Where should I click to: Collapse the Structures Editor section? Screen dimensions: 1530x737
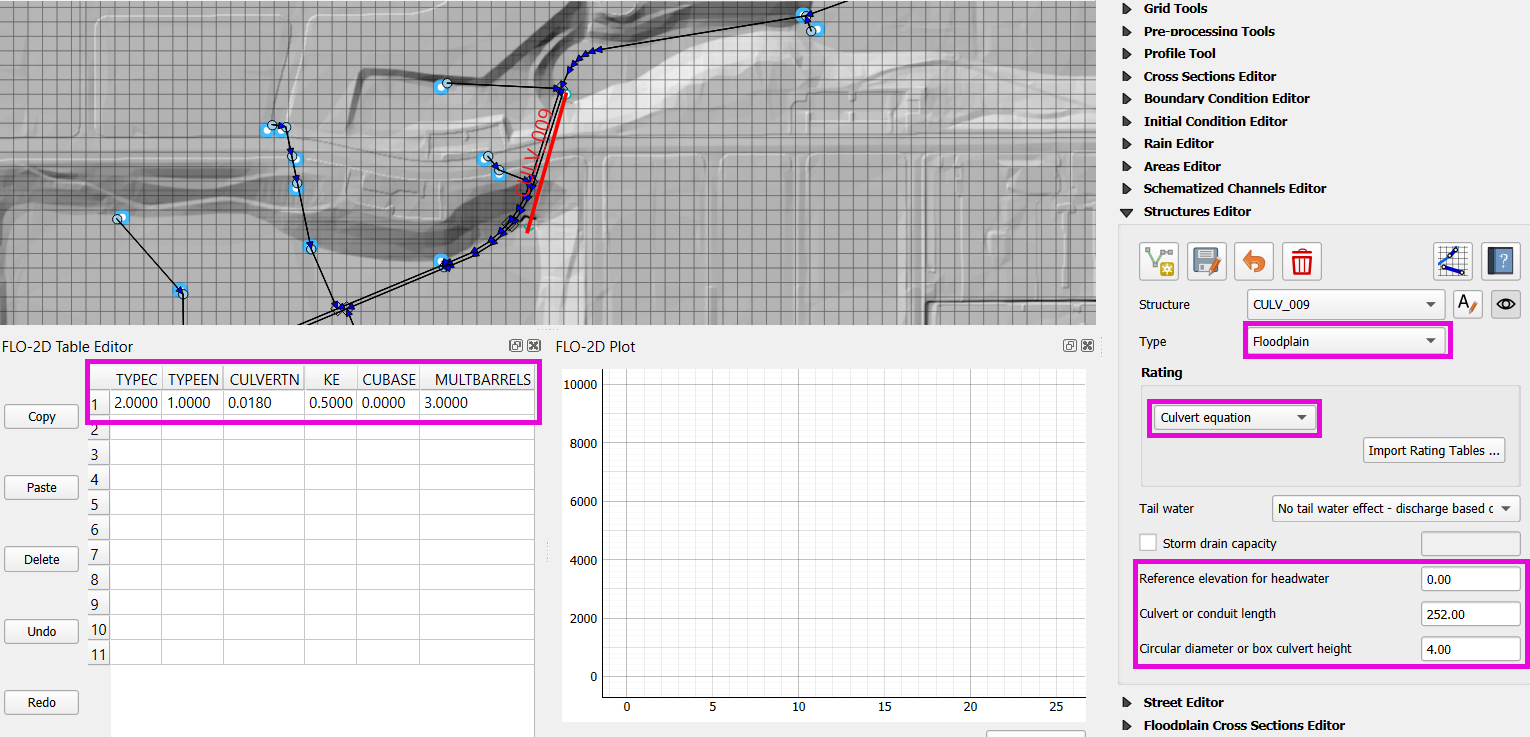point(1128,212)
